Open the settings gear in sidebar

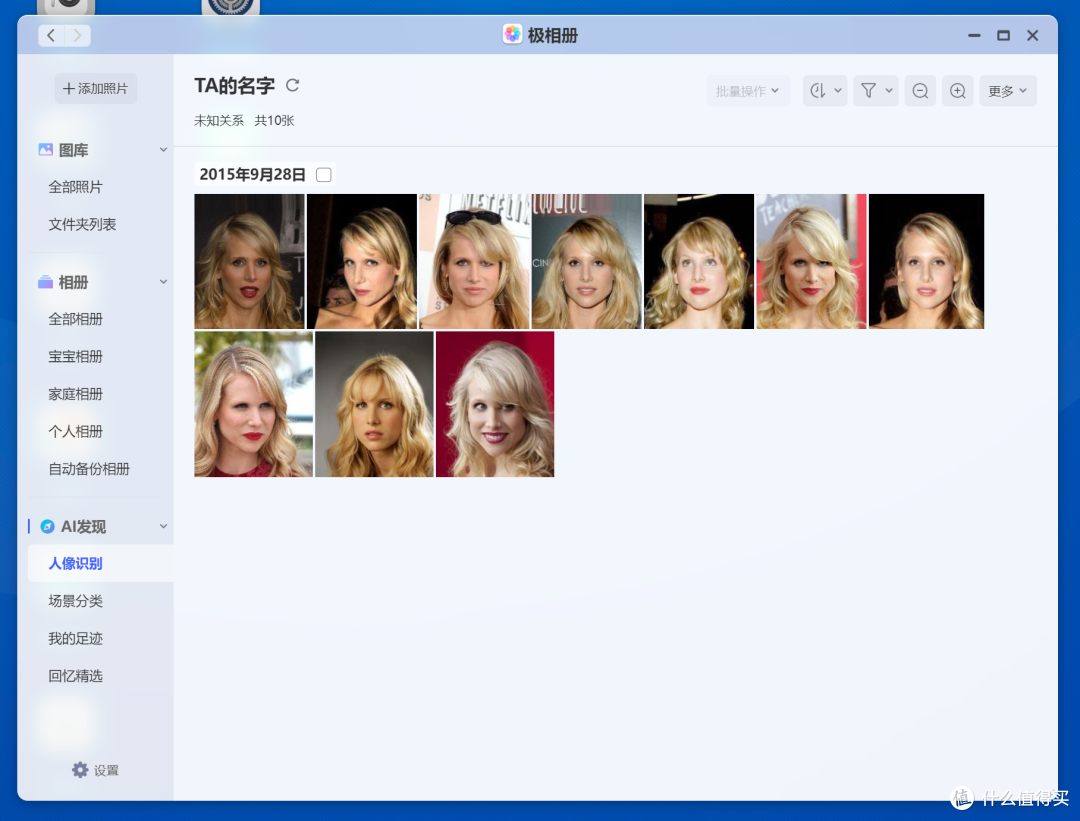pos(81,770)
